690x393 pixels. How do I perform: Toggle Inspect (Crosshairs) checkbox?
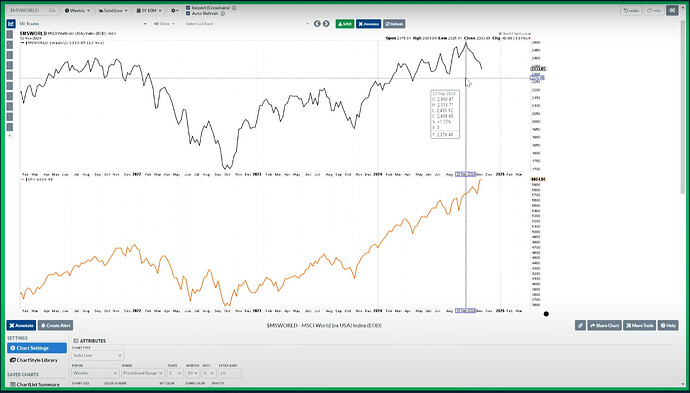click(188, 8)
